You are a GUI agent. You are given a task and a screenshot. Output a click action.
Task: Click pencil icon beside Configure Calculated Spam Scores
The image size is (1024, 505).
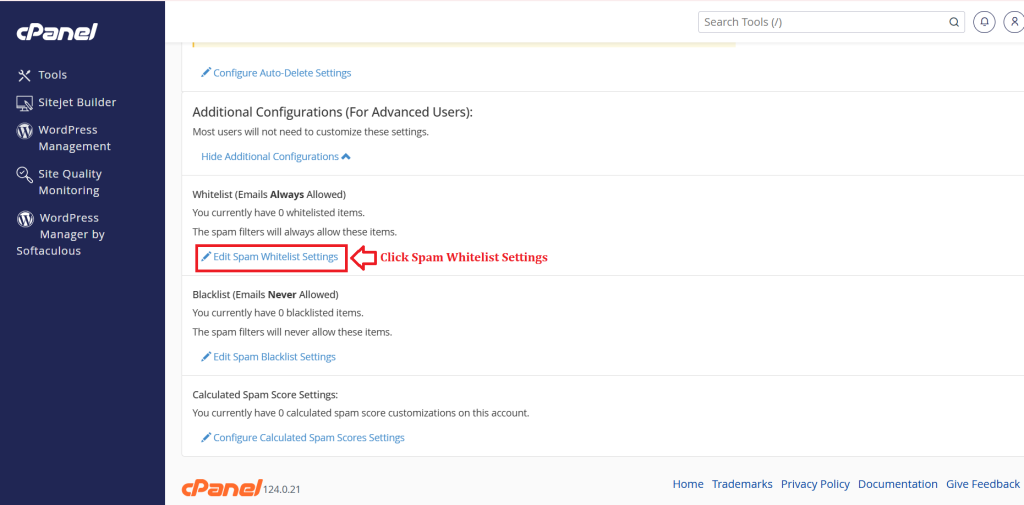206,438
